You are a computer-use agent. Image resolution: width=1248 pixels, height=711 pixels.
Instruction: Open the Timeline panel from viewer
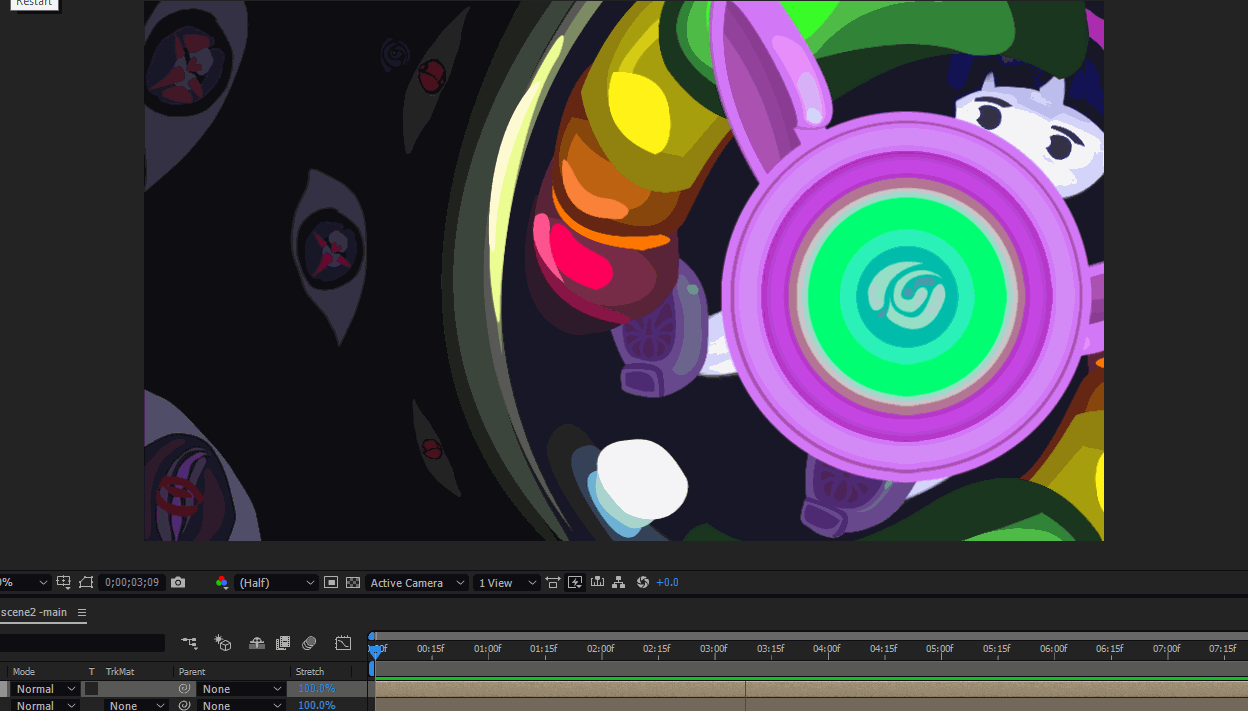597,582
